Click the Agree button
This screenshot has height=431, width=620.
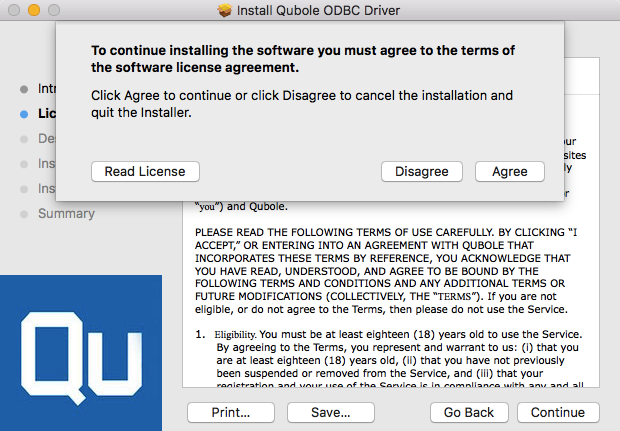pyautogui.click(x=510, y=172)
